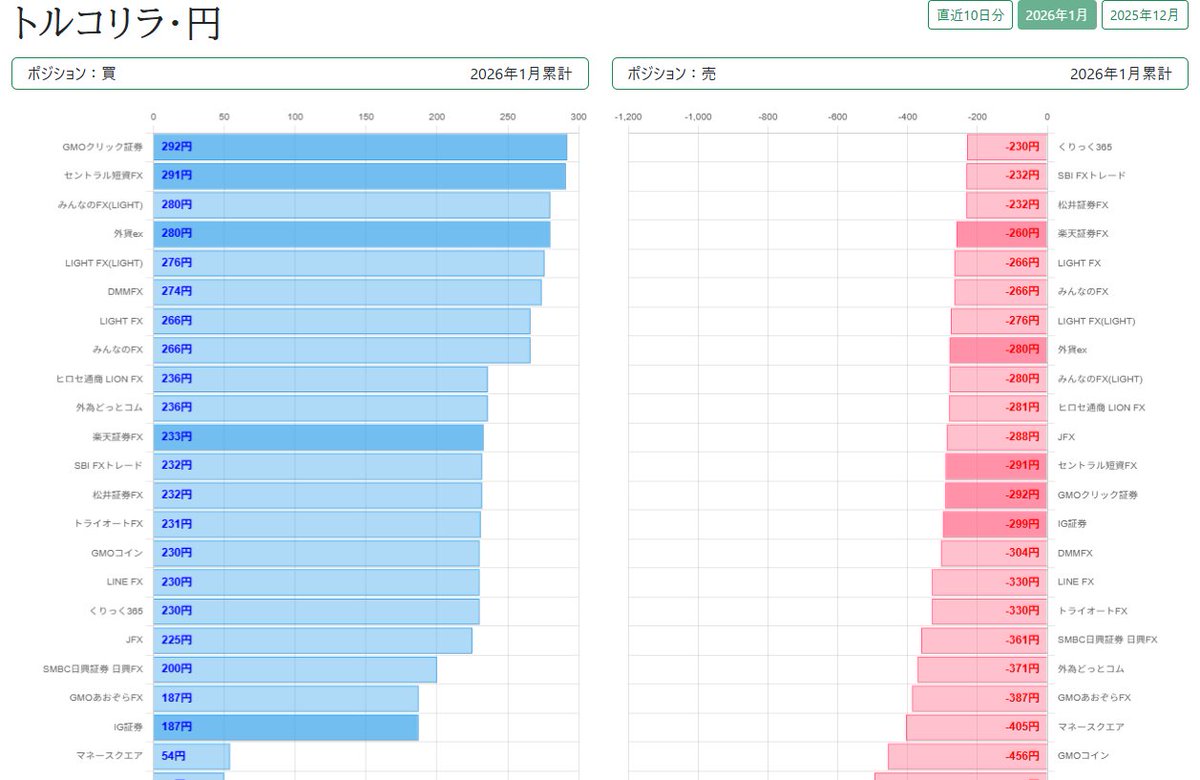Click the IG証券 -299円 sell bar
The image size is (1200, 780).
coord(995,524)
